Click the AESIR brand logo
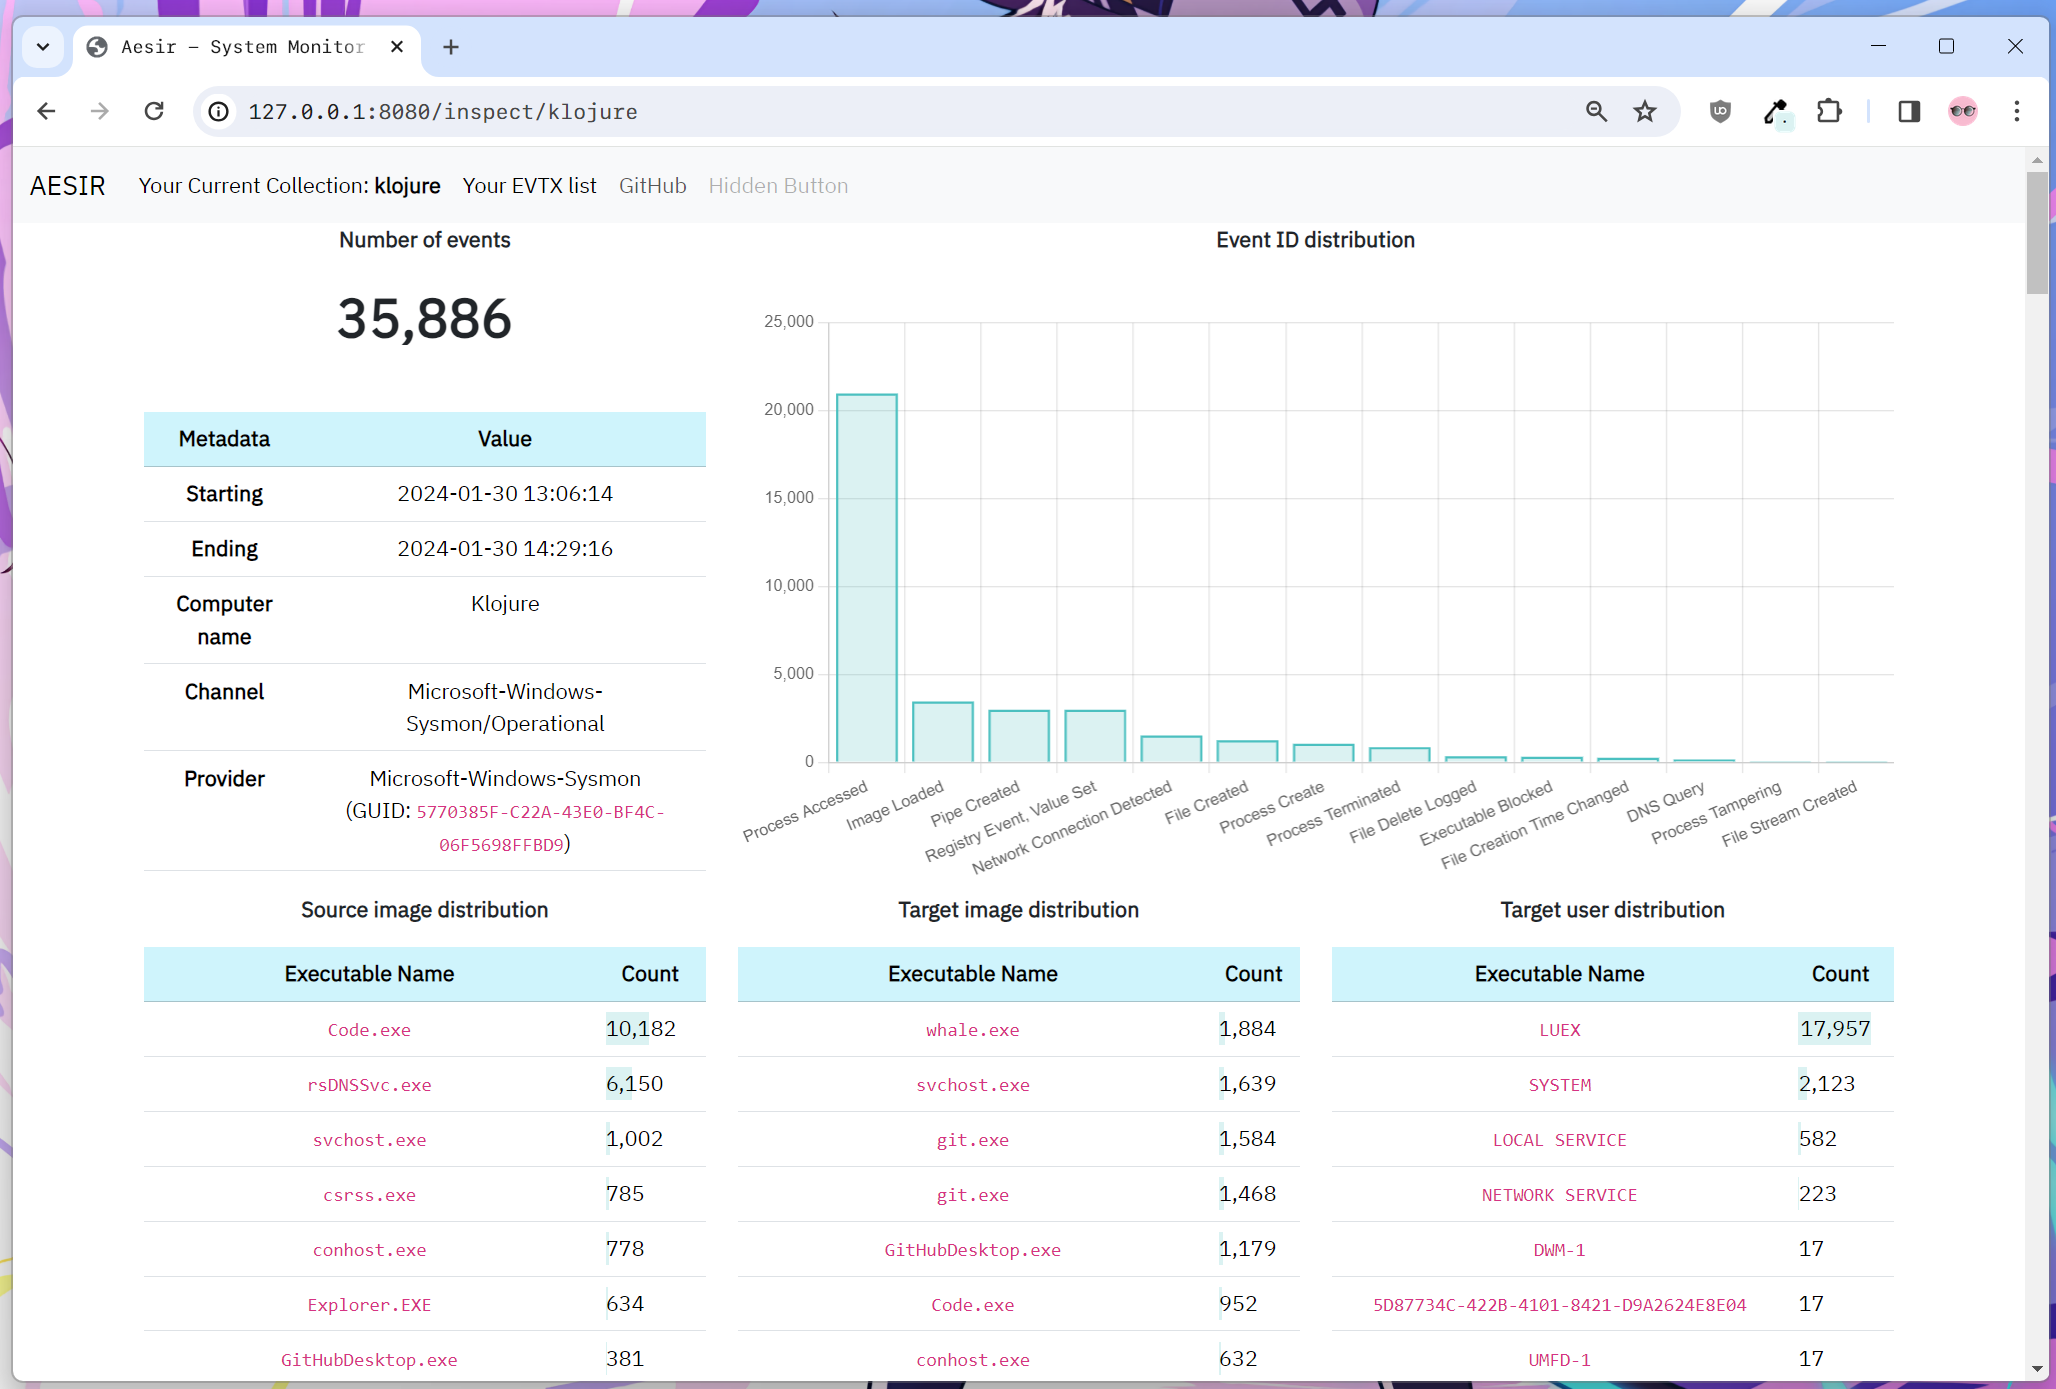The image size is (2056, 1389). point(68,186)
